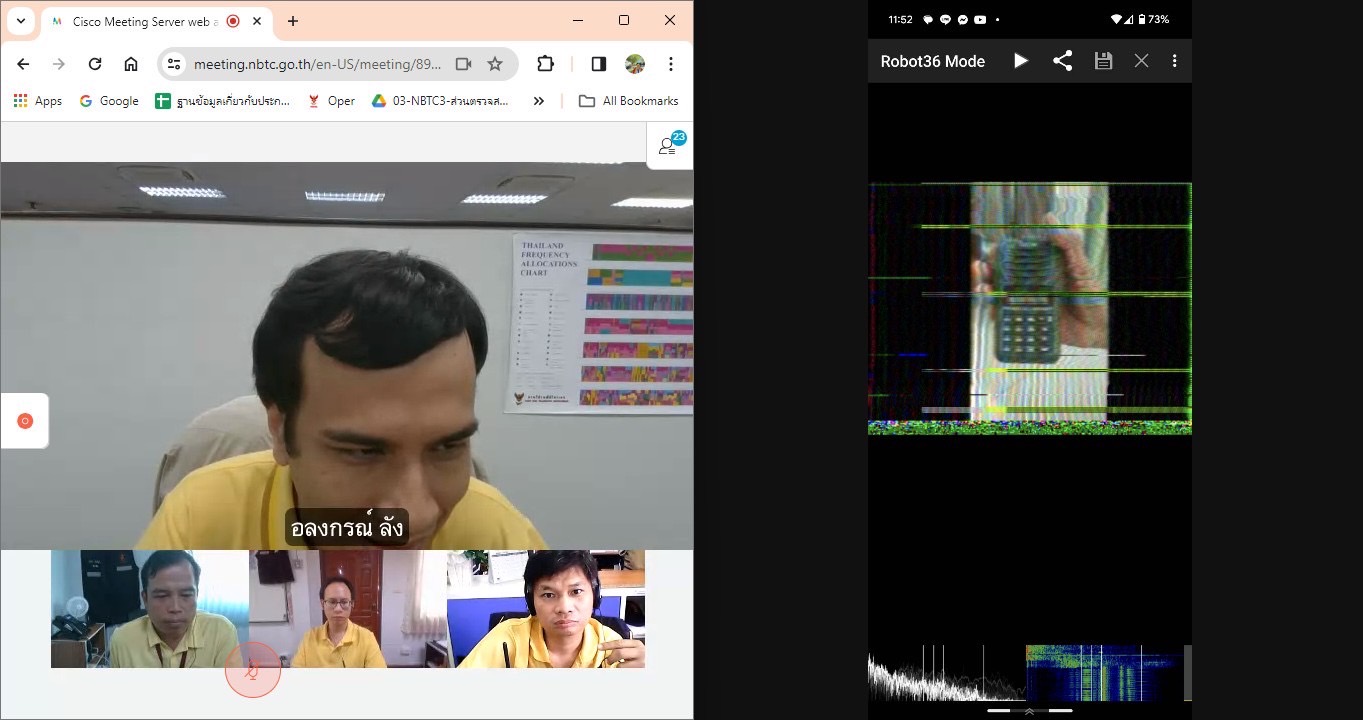Viewport: 1363px width, 720px height.
Task: Reload the meeting page
Action: click(95, 64)
